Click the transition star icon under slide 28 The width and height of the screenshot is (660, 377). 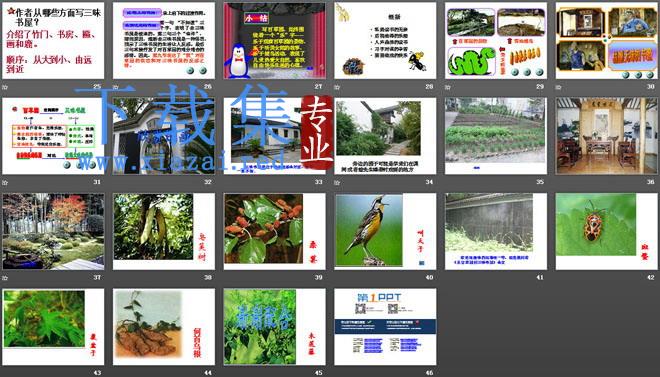coord(337,88)
